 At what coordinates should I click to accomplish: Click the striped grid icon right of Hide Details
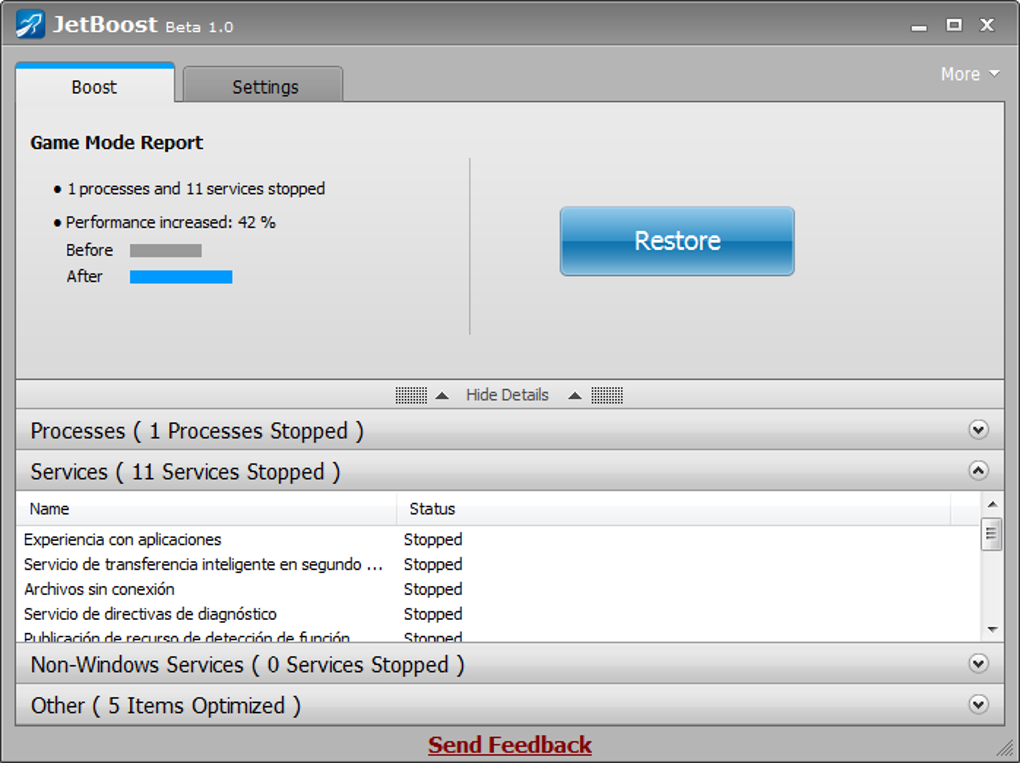pos(607,395)
